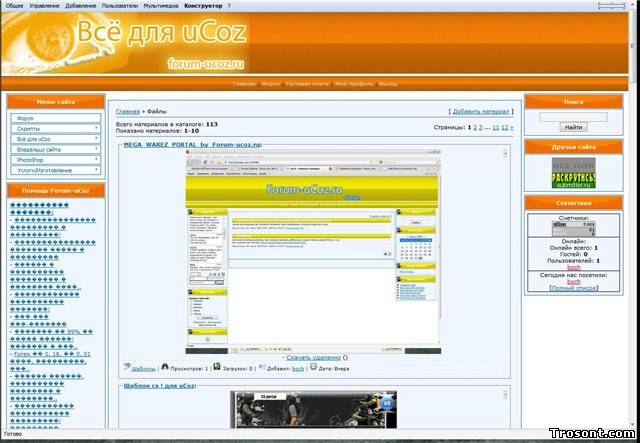Focus the site search input field

click(573, 117)
